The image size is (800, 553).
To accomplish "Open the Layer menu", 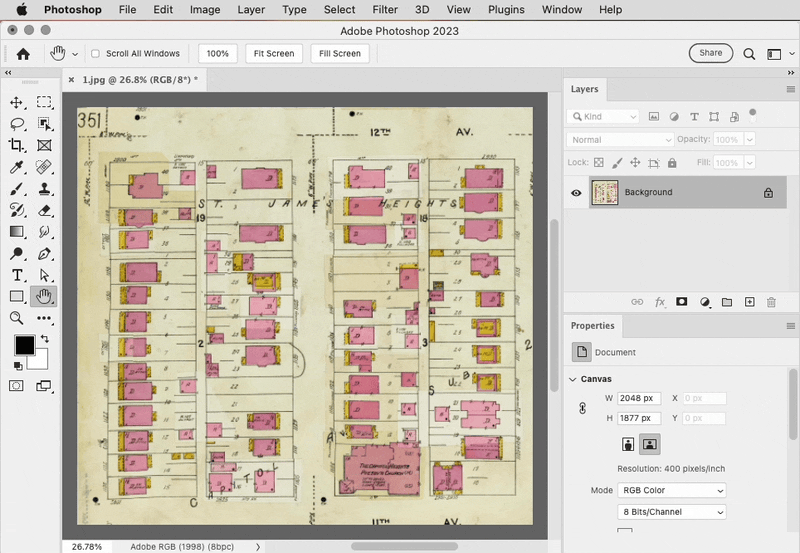I will [x=251, y=9].
